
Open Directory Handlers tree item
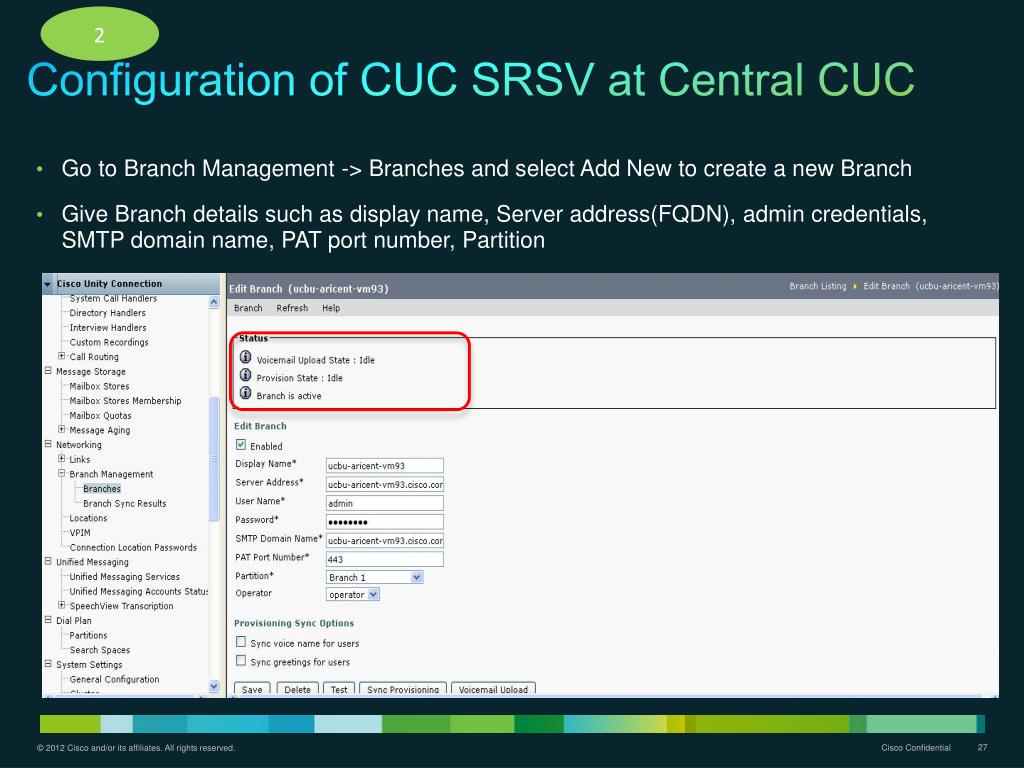[x=108, y=313]
